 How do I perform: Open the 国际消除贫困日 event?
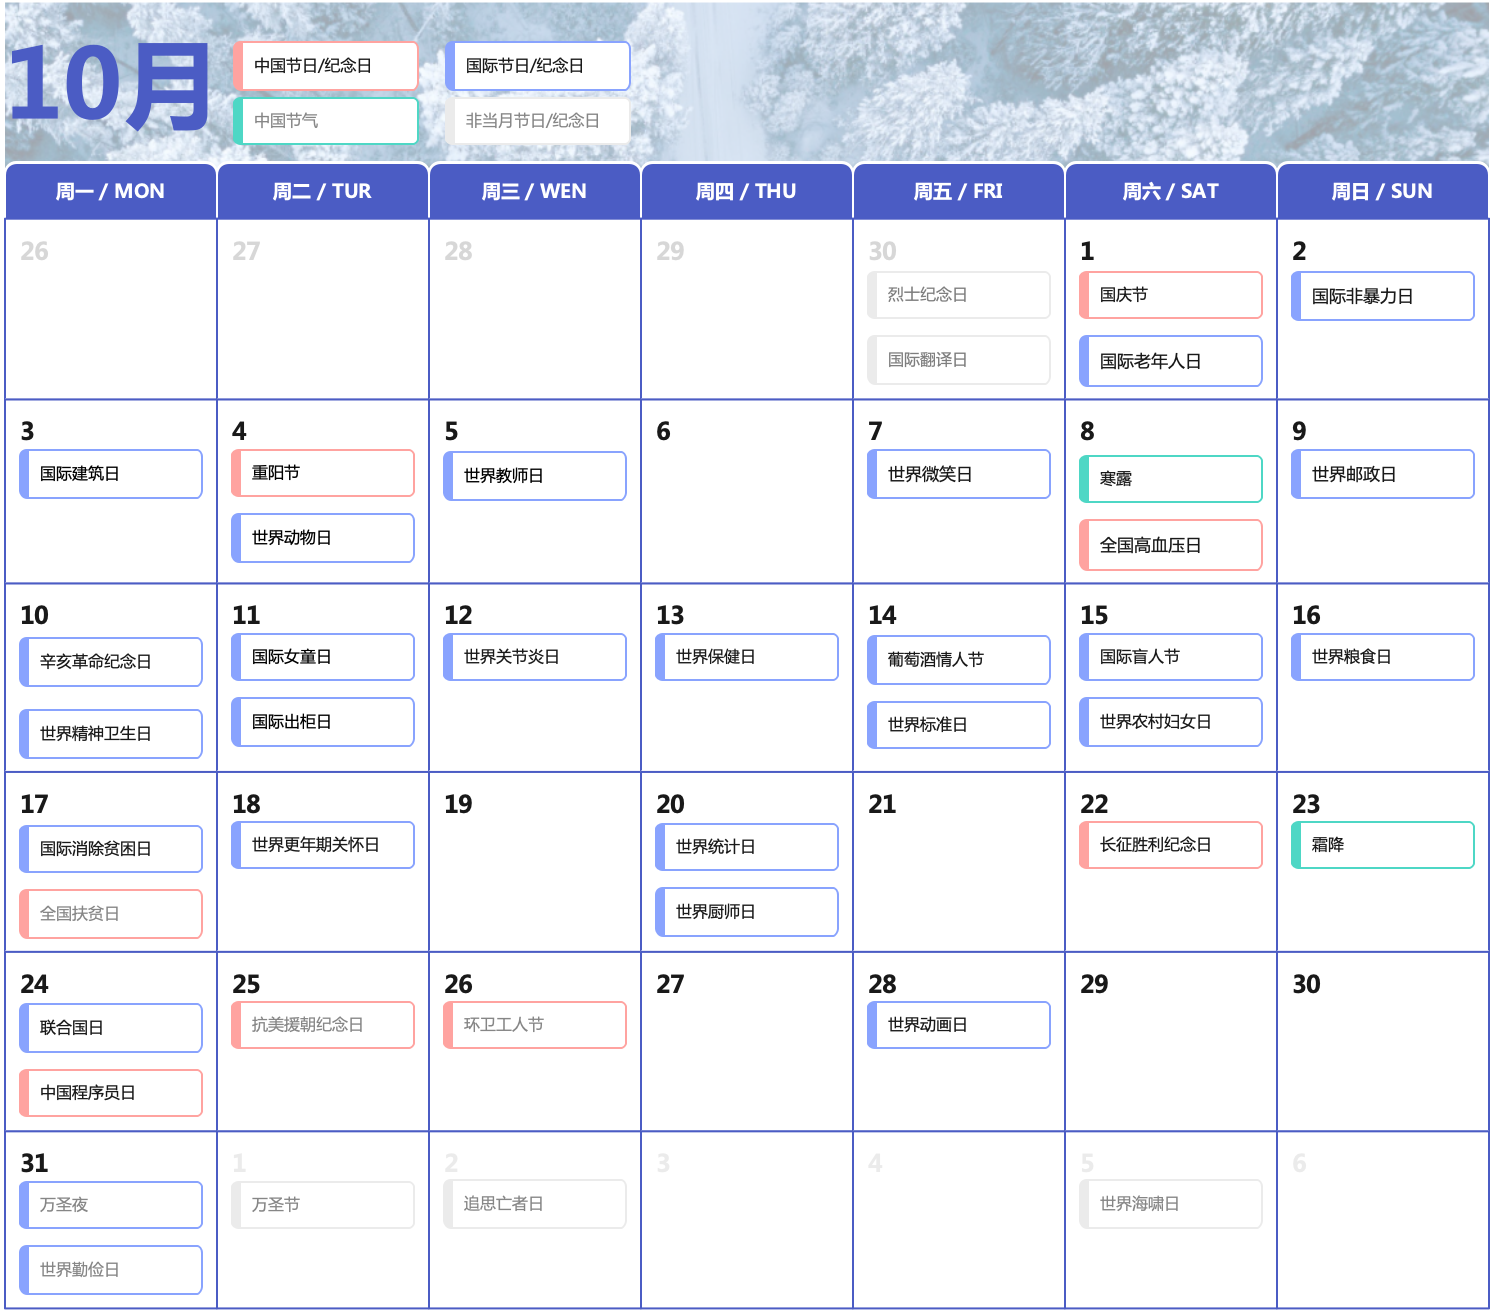111,849
